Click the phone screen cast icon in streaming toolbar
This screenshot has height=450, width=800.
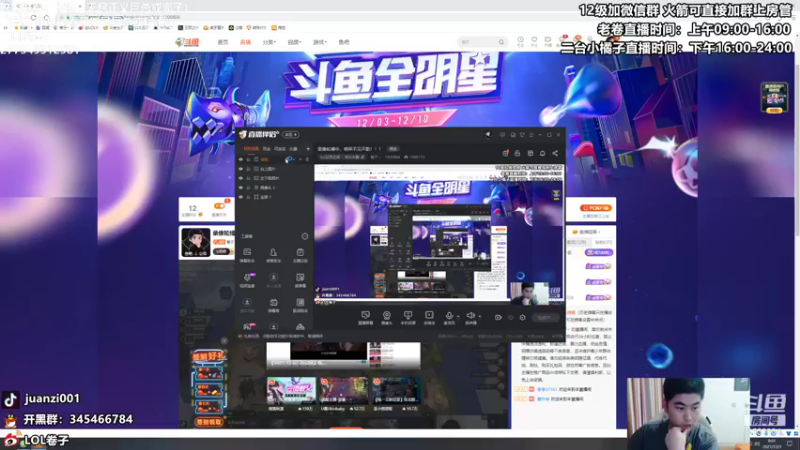[408, 317]
